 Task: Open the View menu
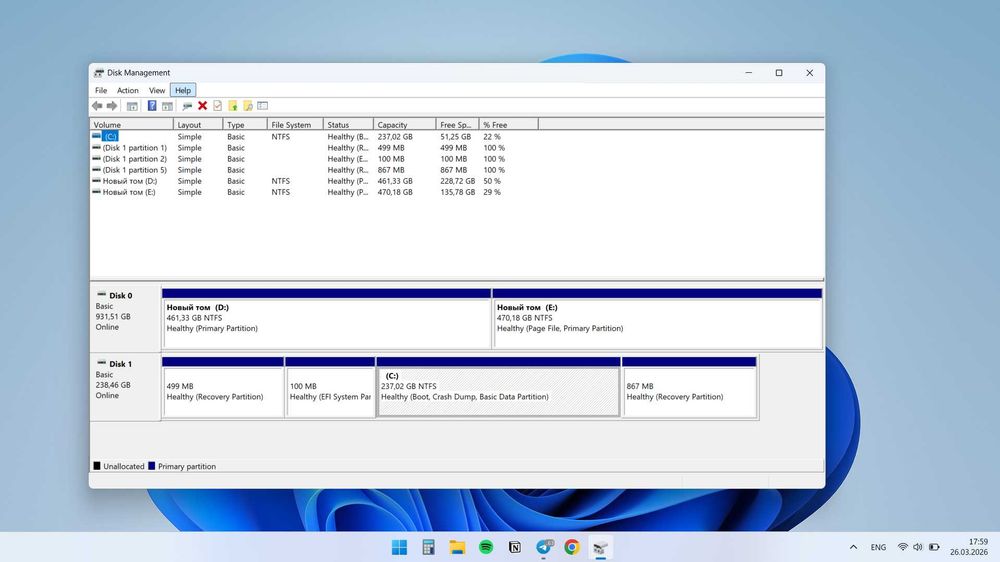click(x=157, y=91)
